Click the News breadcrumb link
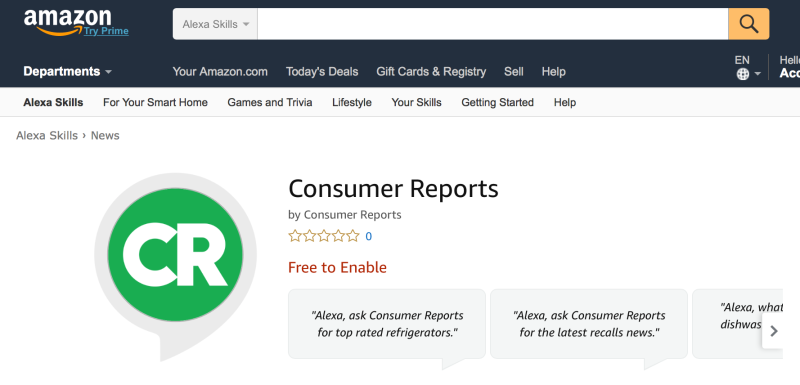The width and height of the screenshot is (800, 385). [105, 136]
